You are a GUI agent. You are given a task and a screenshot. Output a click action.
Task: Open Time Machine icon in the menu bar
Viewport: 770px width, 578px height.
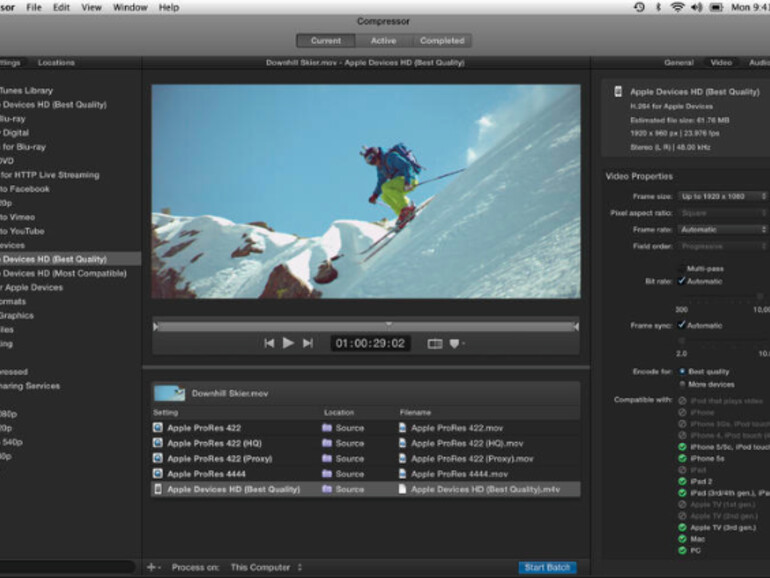(x=639, y=7)
